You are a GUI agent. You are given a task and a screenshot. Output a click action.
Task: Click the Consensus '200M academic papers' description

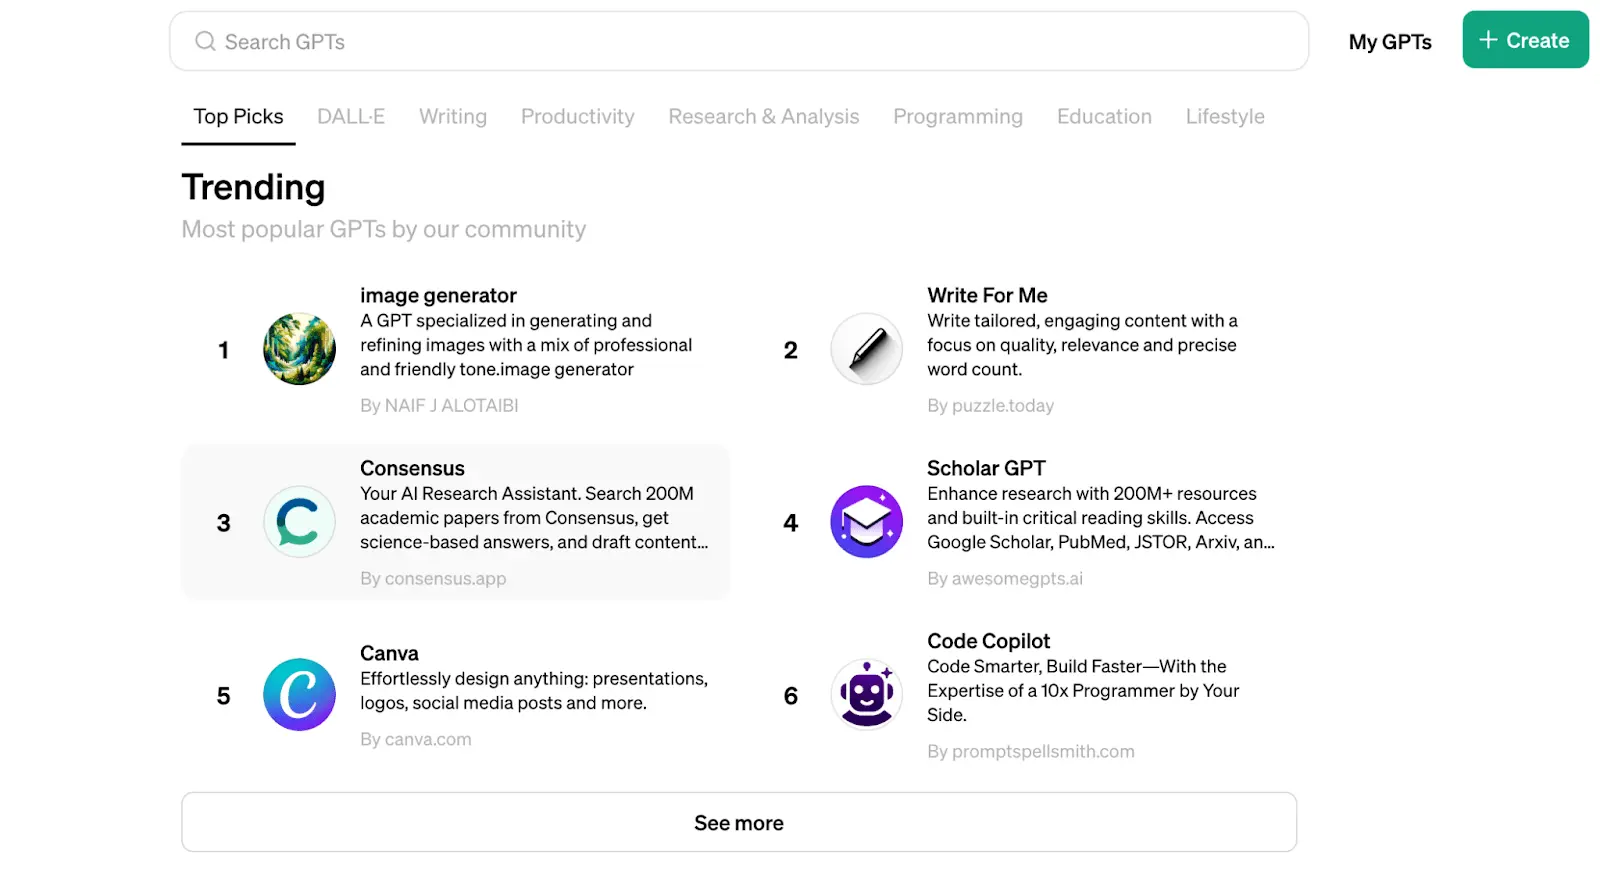(534, 517)
